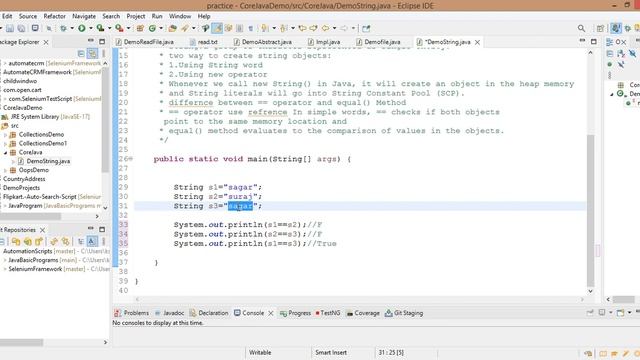The image size is (640, 360).
Task: Switch to the Java perspective icon
Action: point(616,28)
